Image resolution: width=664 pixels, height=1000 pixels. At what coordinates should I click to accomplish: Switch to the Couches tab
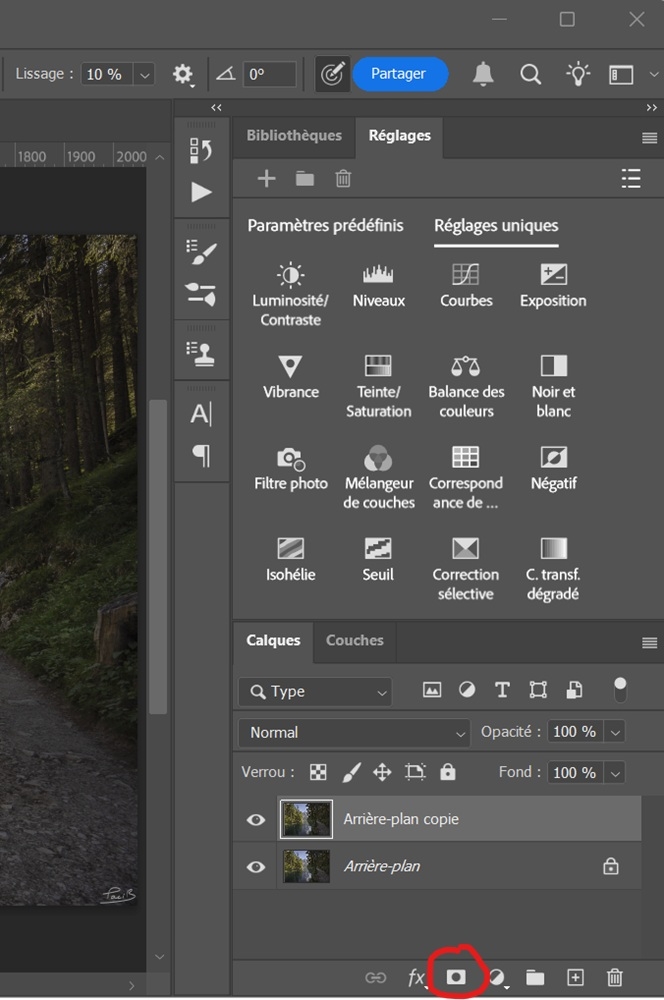point(355,640)
